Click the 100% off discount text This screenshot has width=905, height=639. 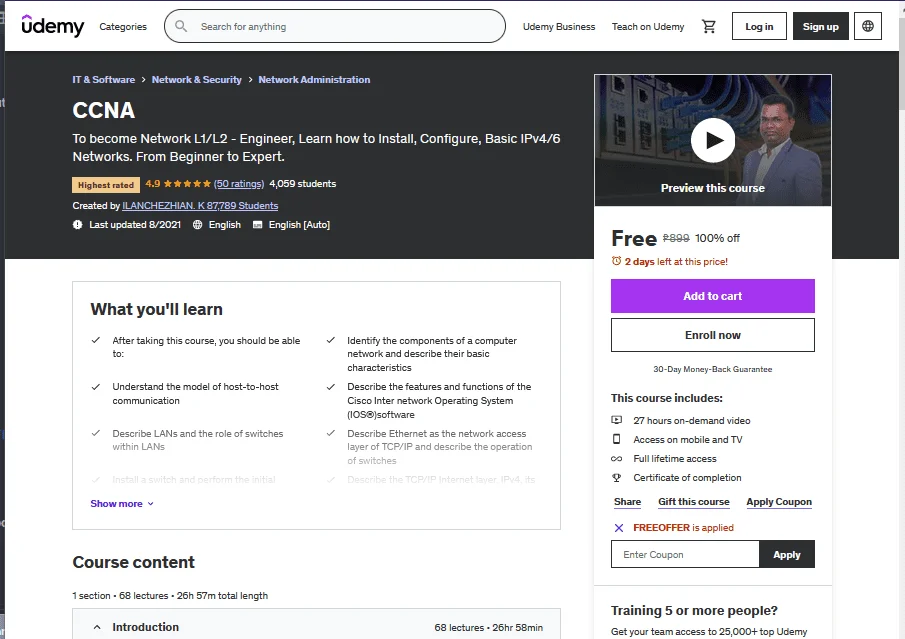pyautogui.click(x=717, y=238)
